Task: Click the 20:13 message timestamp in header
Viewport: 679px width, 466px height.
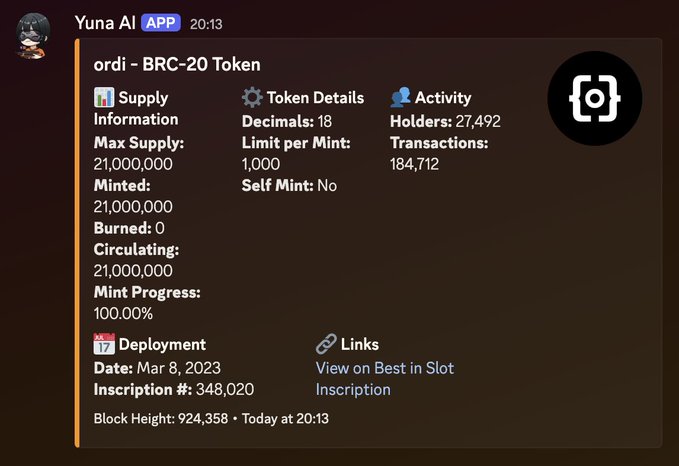Action: click(207, 22)
